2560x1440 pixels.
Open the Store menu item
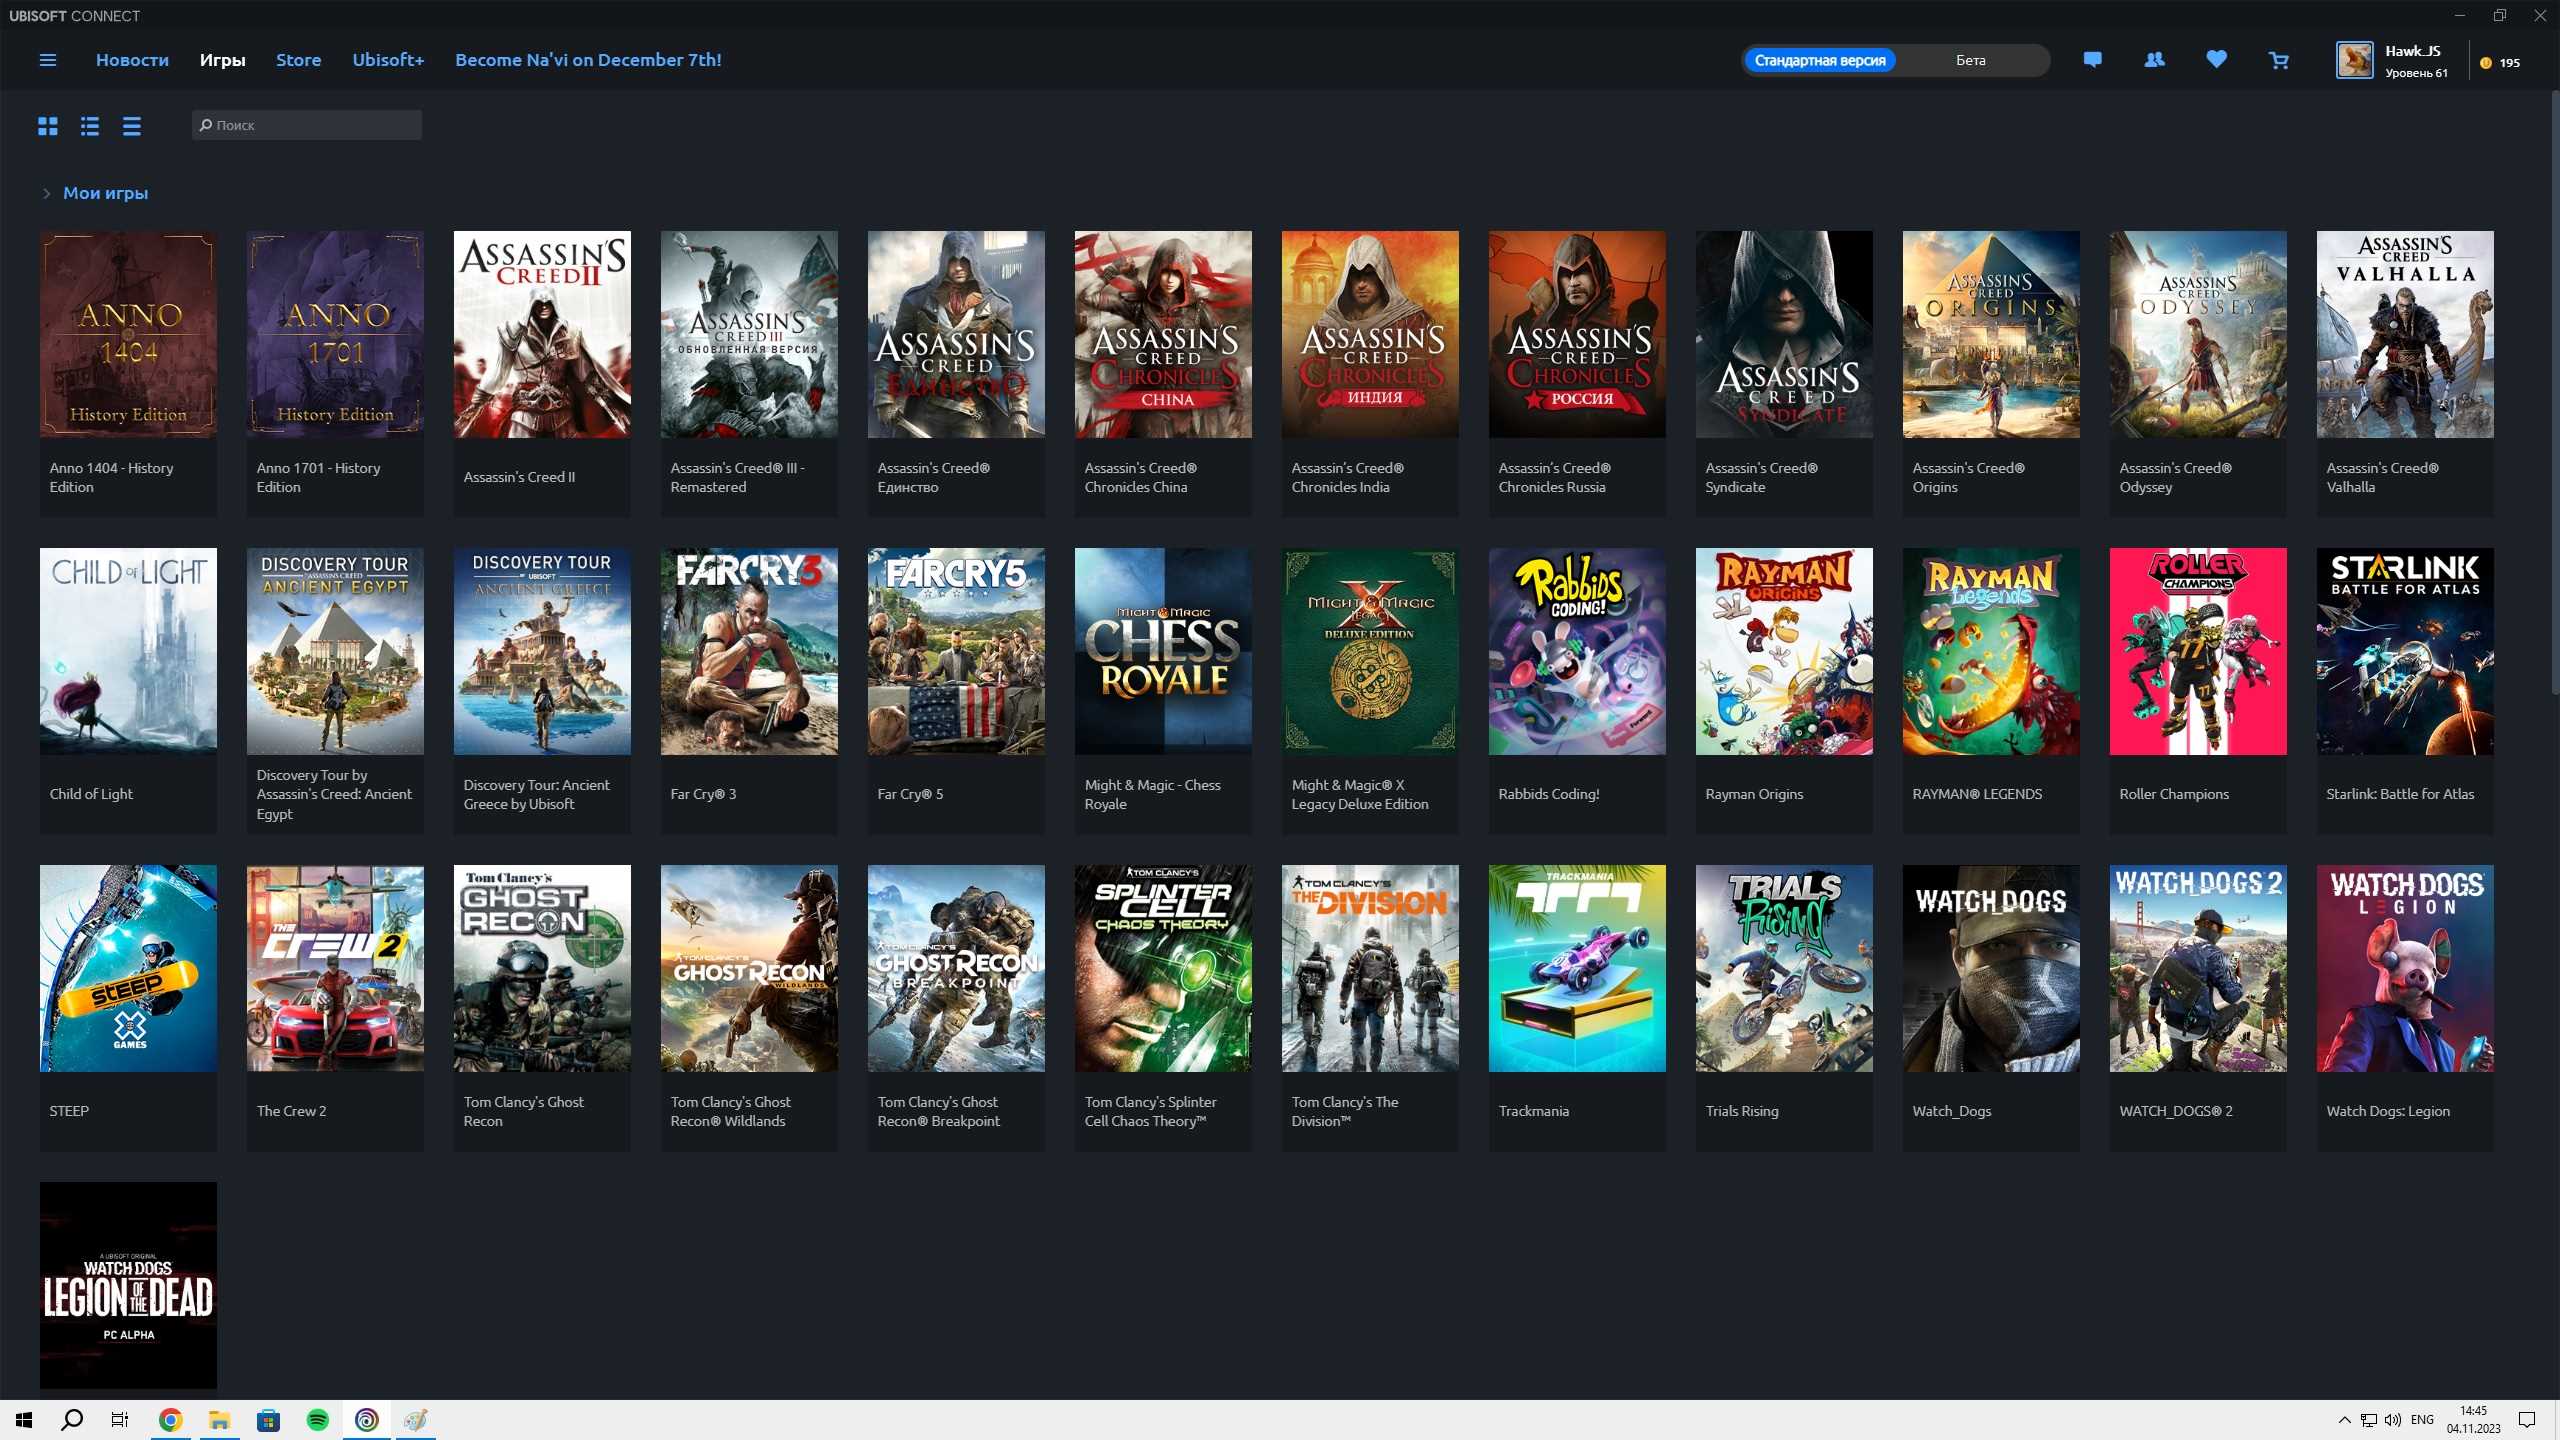click(299, 60)
